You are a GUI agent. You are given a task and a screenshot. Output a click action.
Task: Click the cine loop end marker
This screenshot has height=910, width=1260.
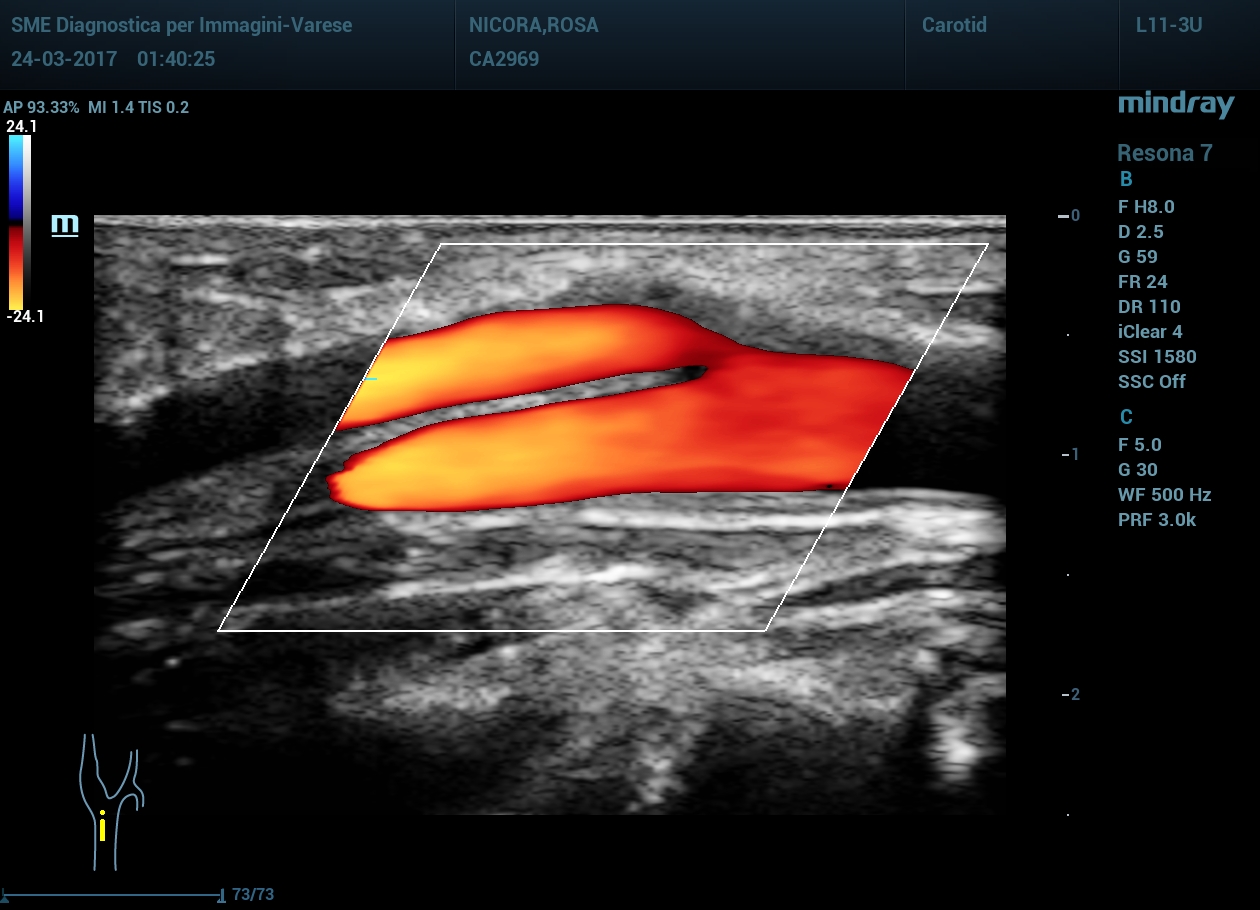tap(220, 894)
